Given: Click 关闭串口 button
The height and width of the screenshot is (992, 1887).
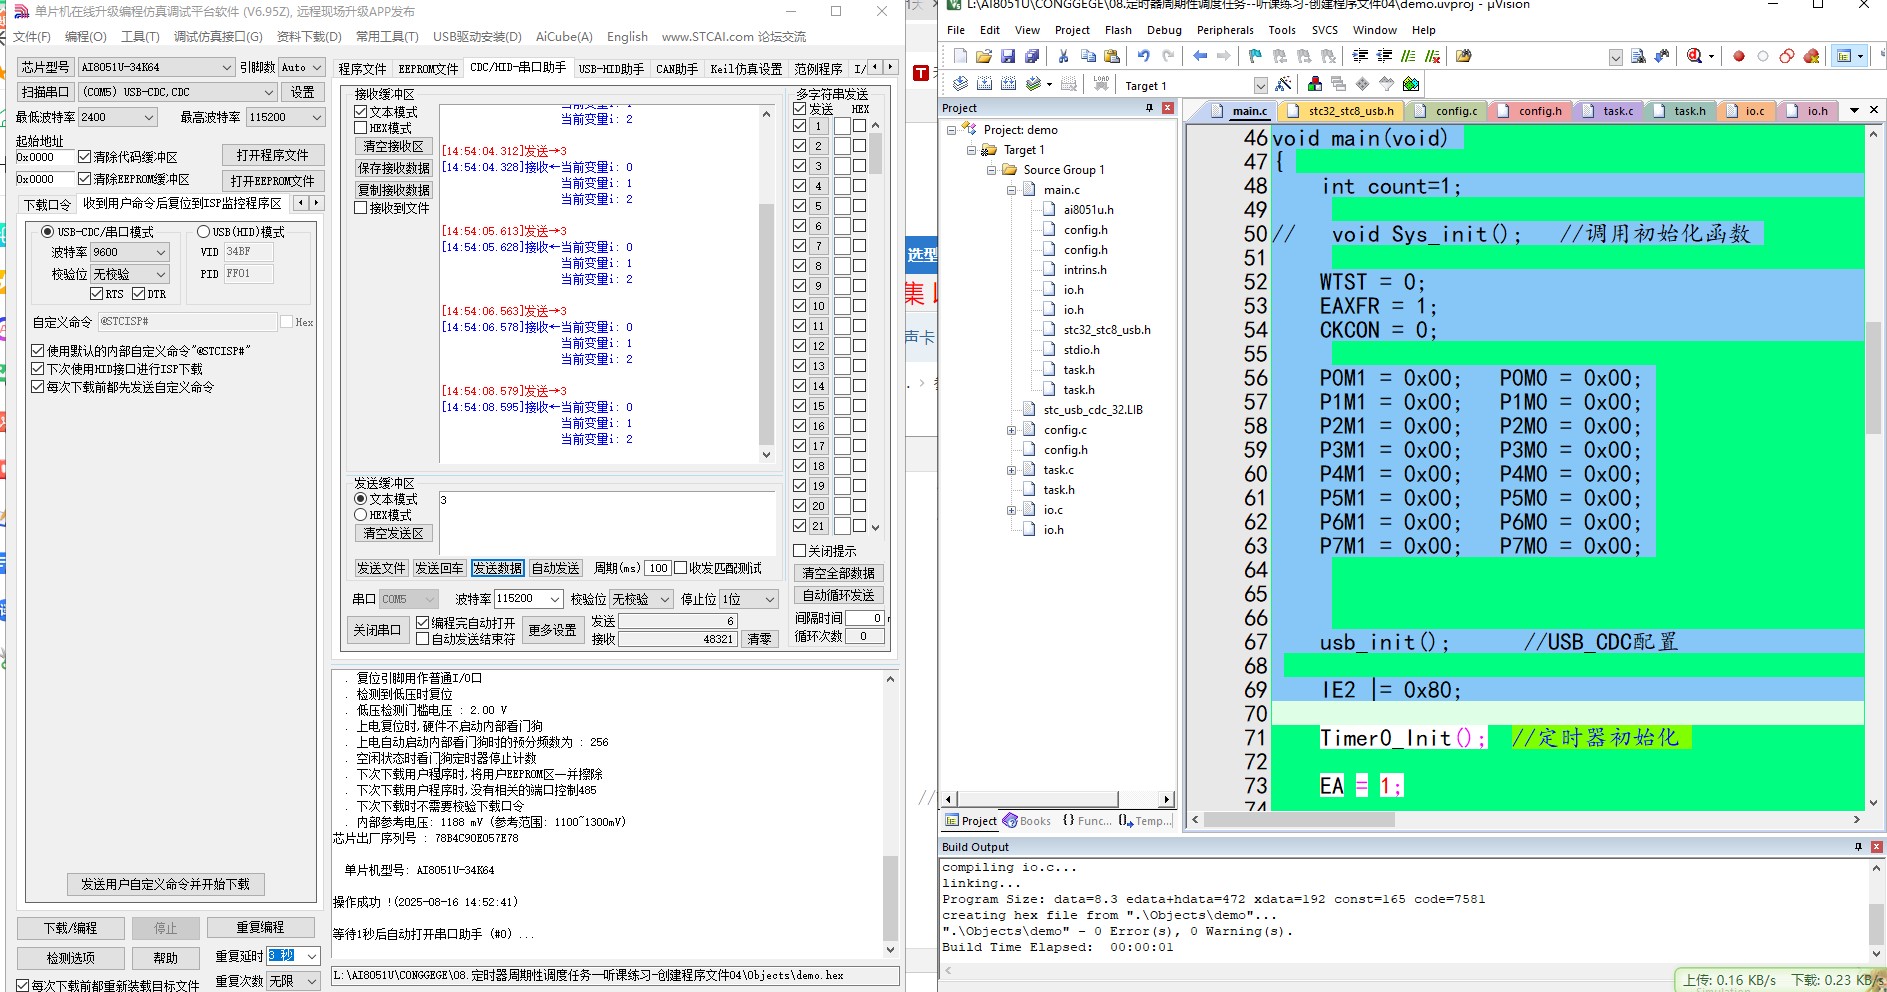Looking at the screenshot, I should 377,630.
